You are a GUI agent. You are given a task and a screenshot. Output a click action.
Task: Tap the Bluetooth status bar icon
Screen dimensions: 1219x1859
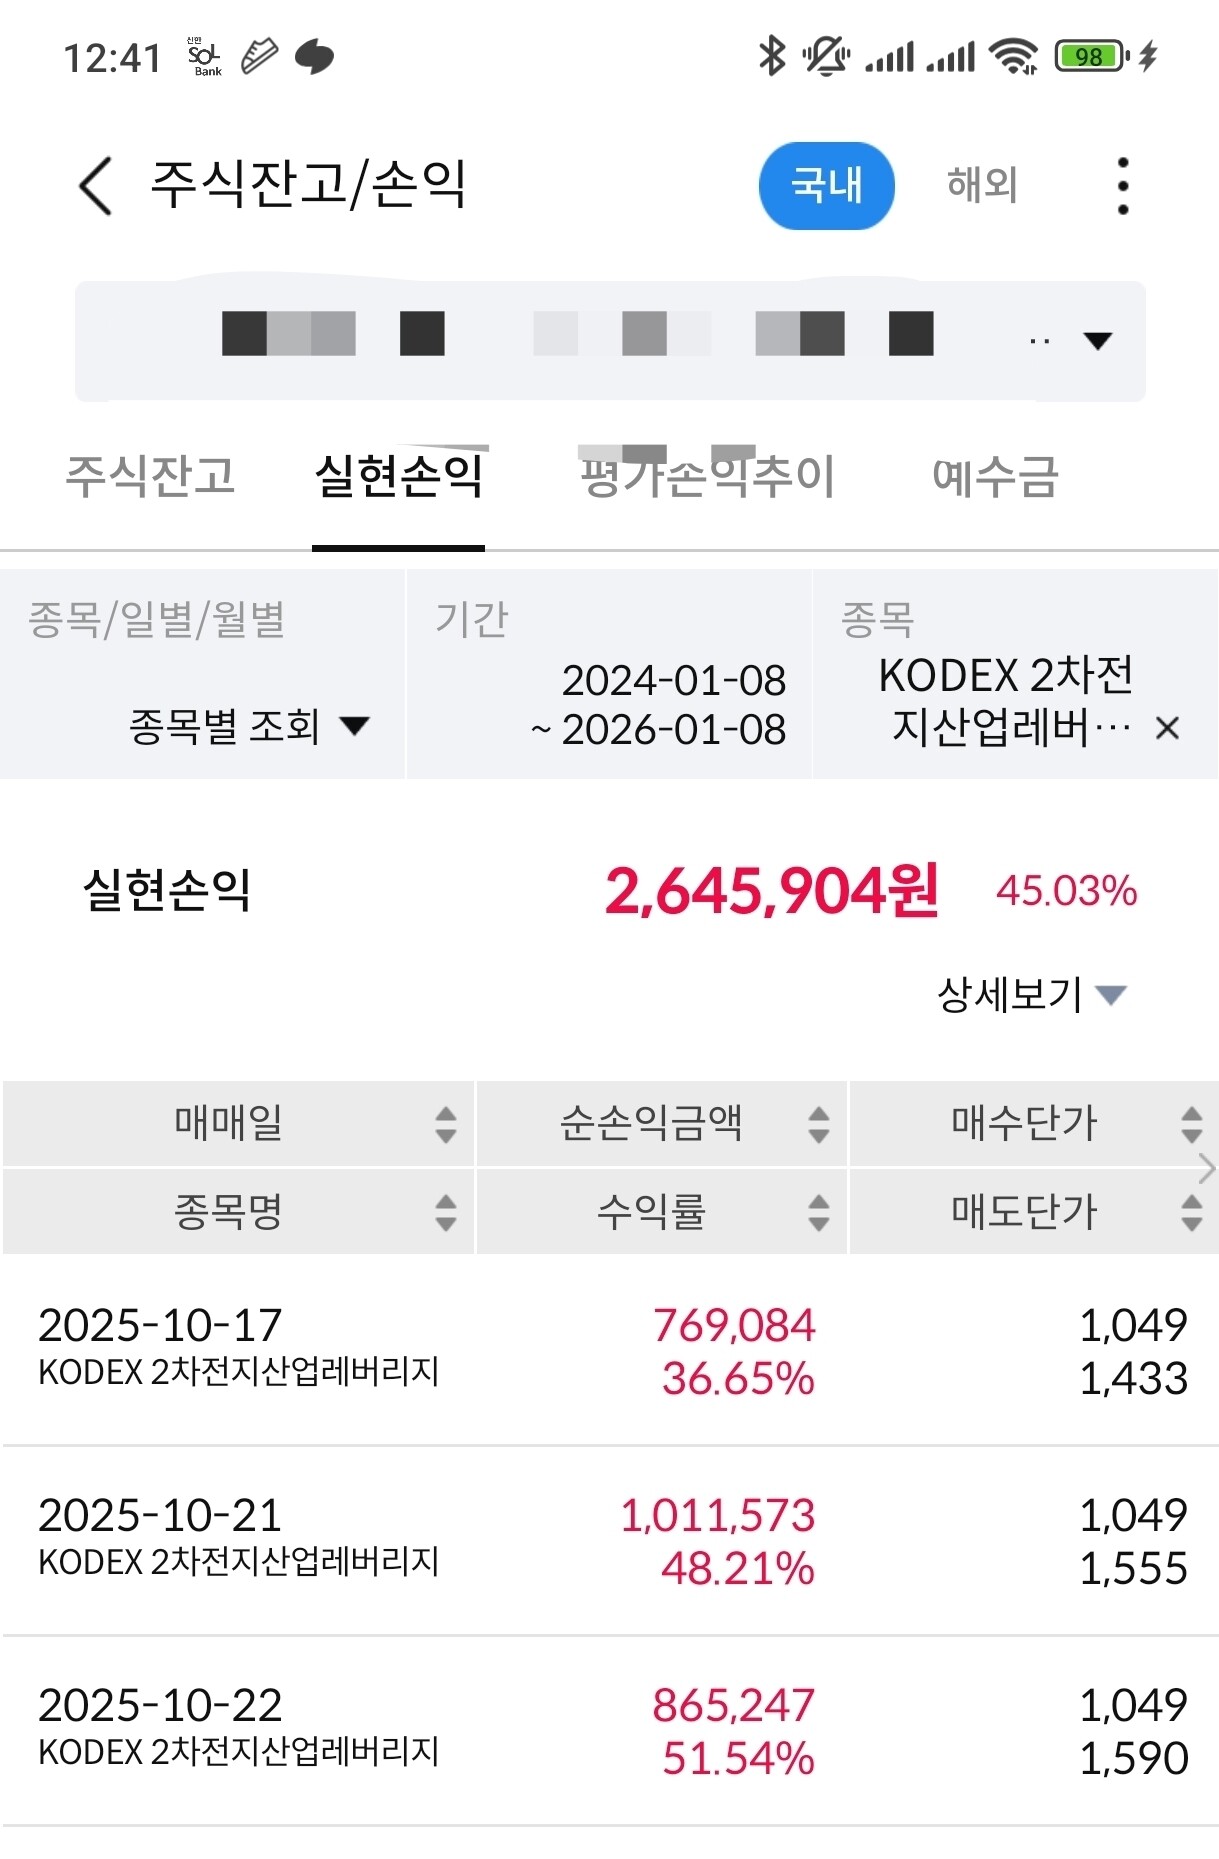[771, 56]
